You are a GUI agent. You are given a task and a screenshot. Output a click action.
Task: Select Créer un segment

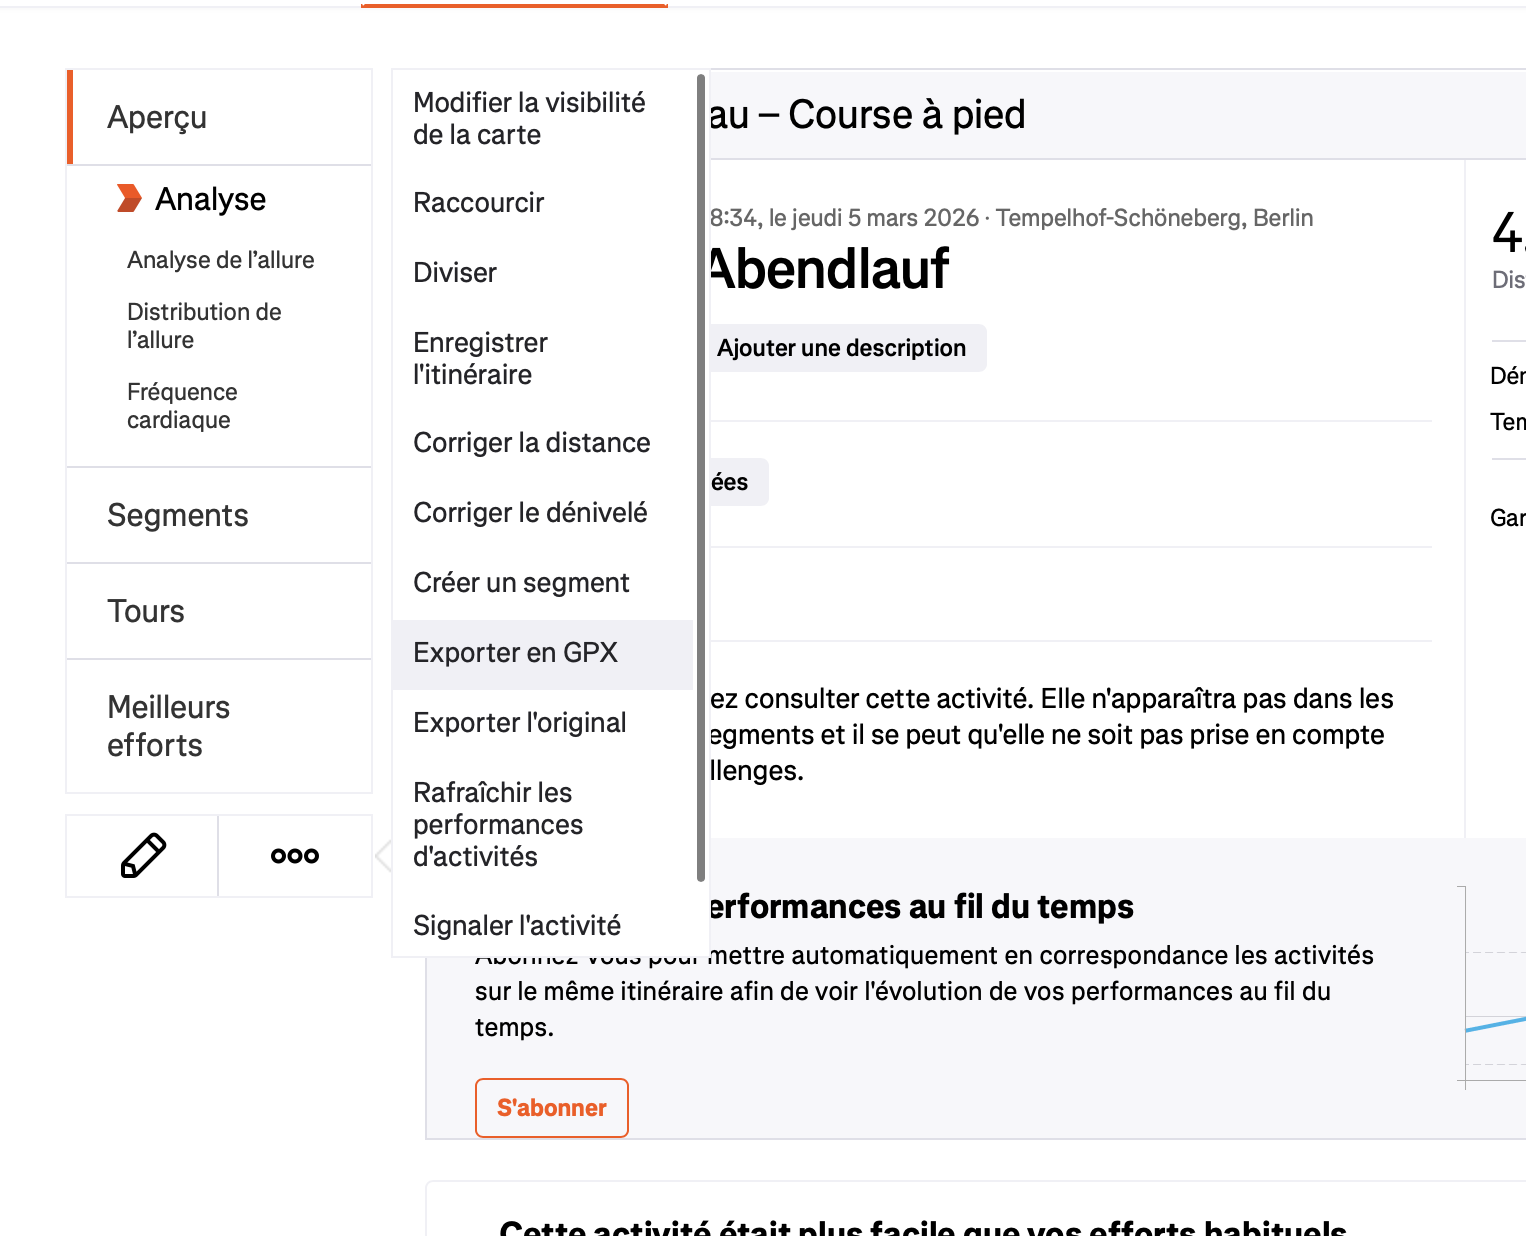tap(521, 582)
